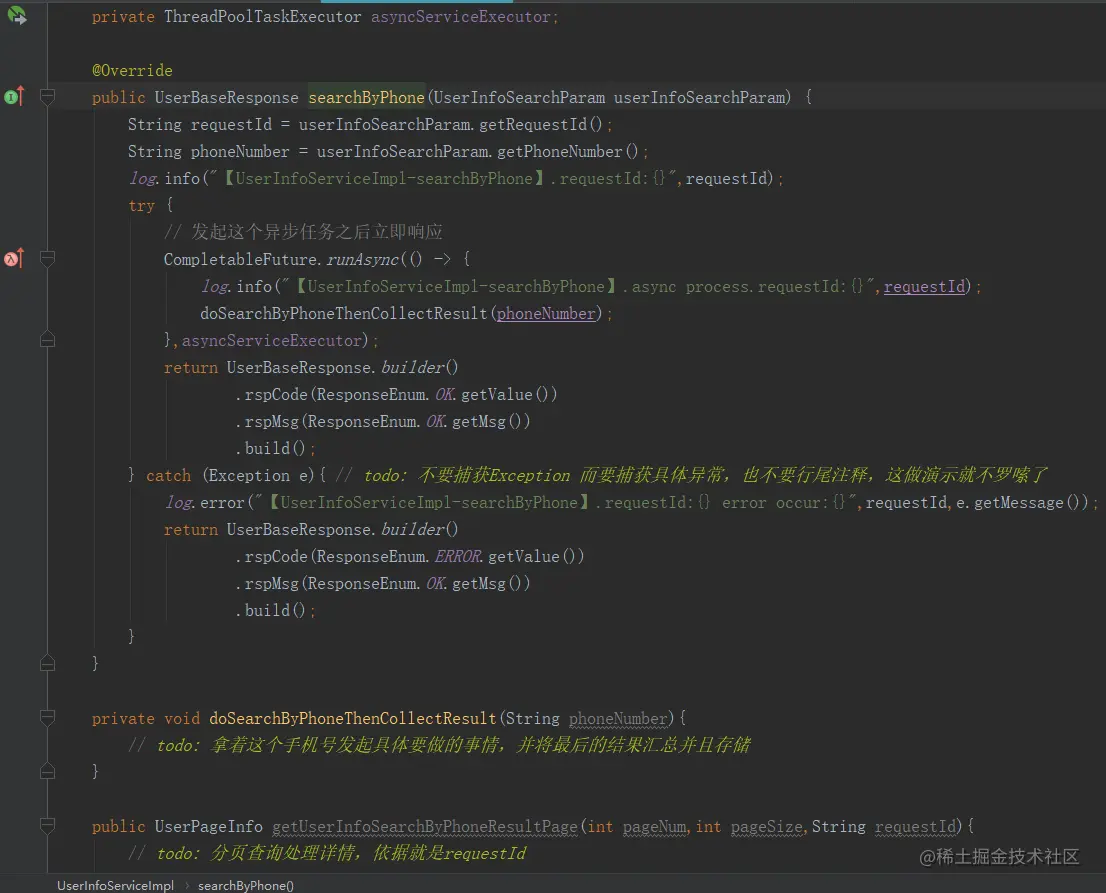Open searchByPhone() breadcrumb
Screen dimensions: 1106x893
pyautogui.click(x=245, y=885)
